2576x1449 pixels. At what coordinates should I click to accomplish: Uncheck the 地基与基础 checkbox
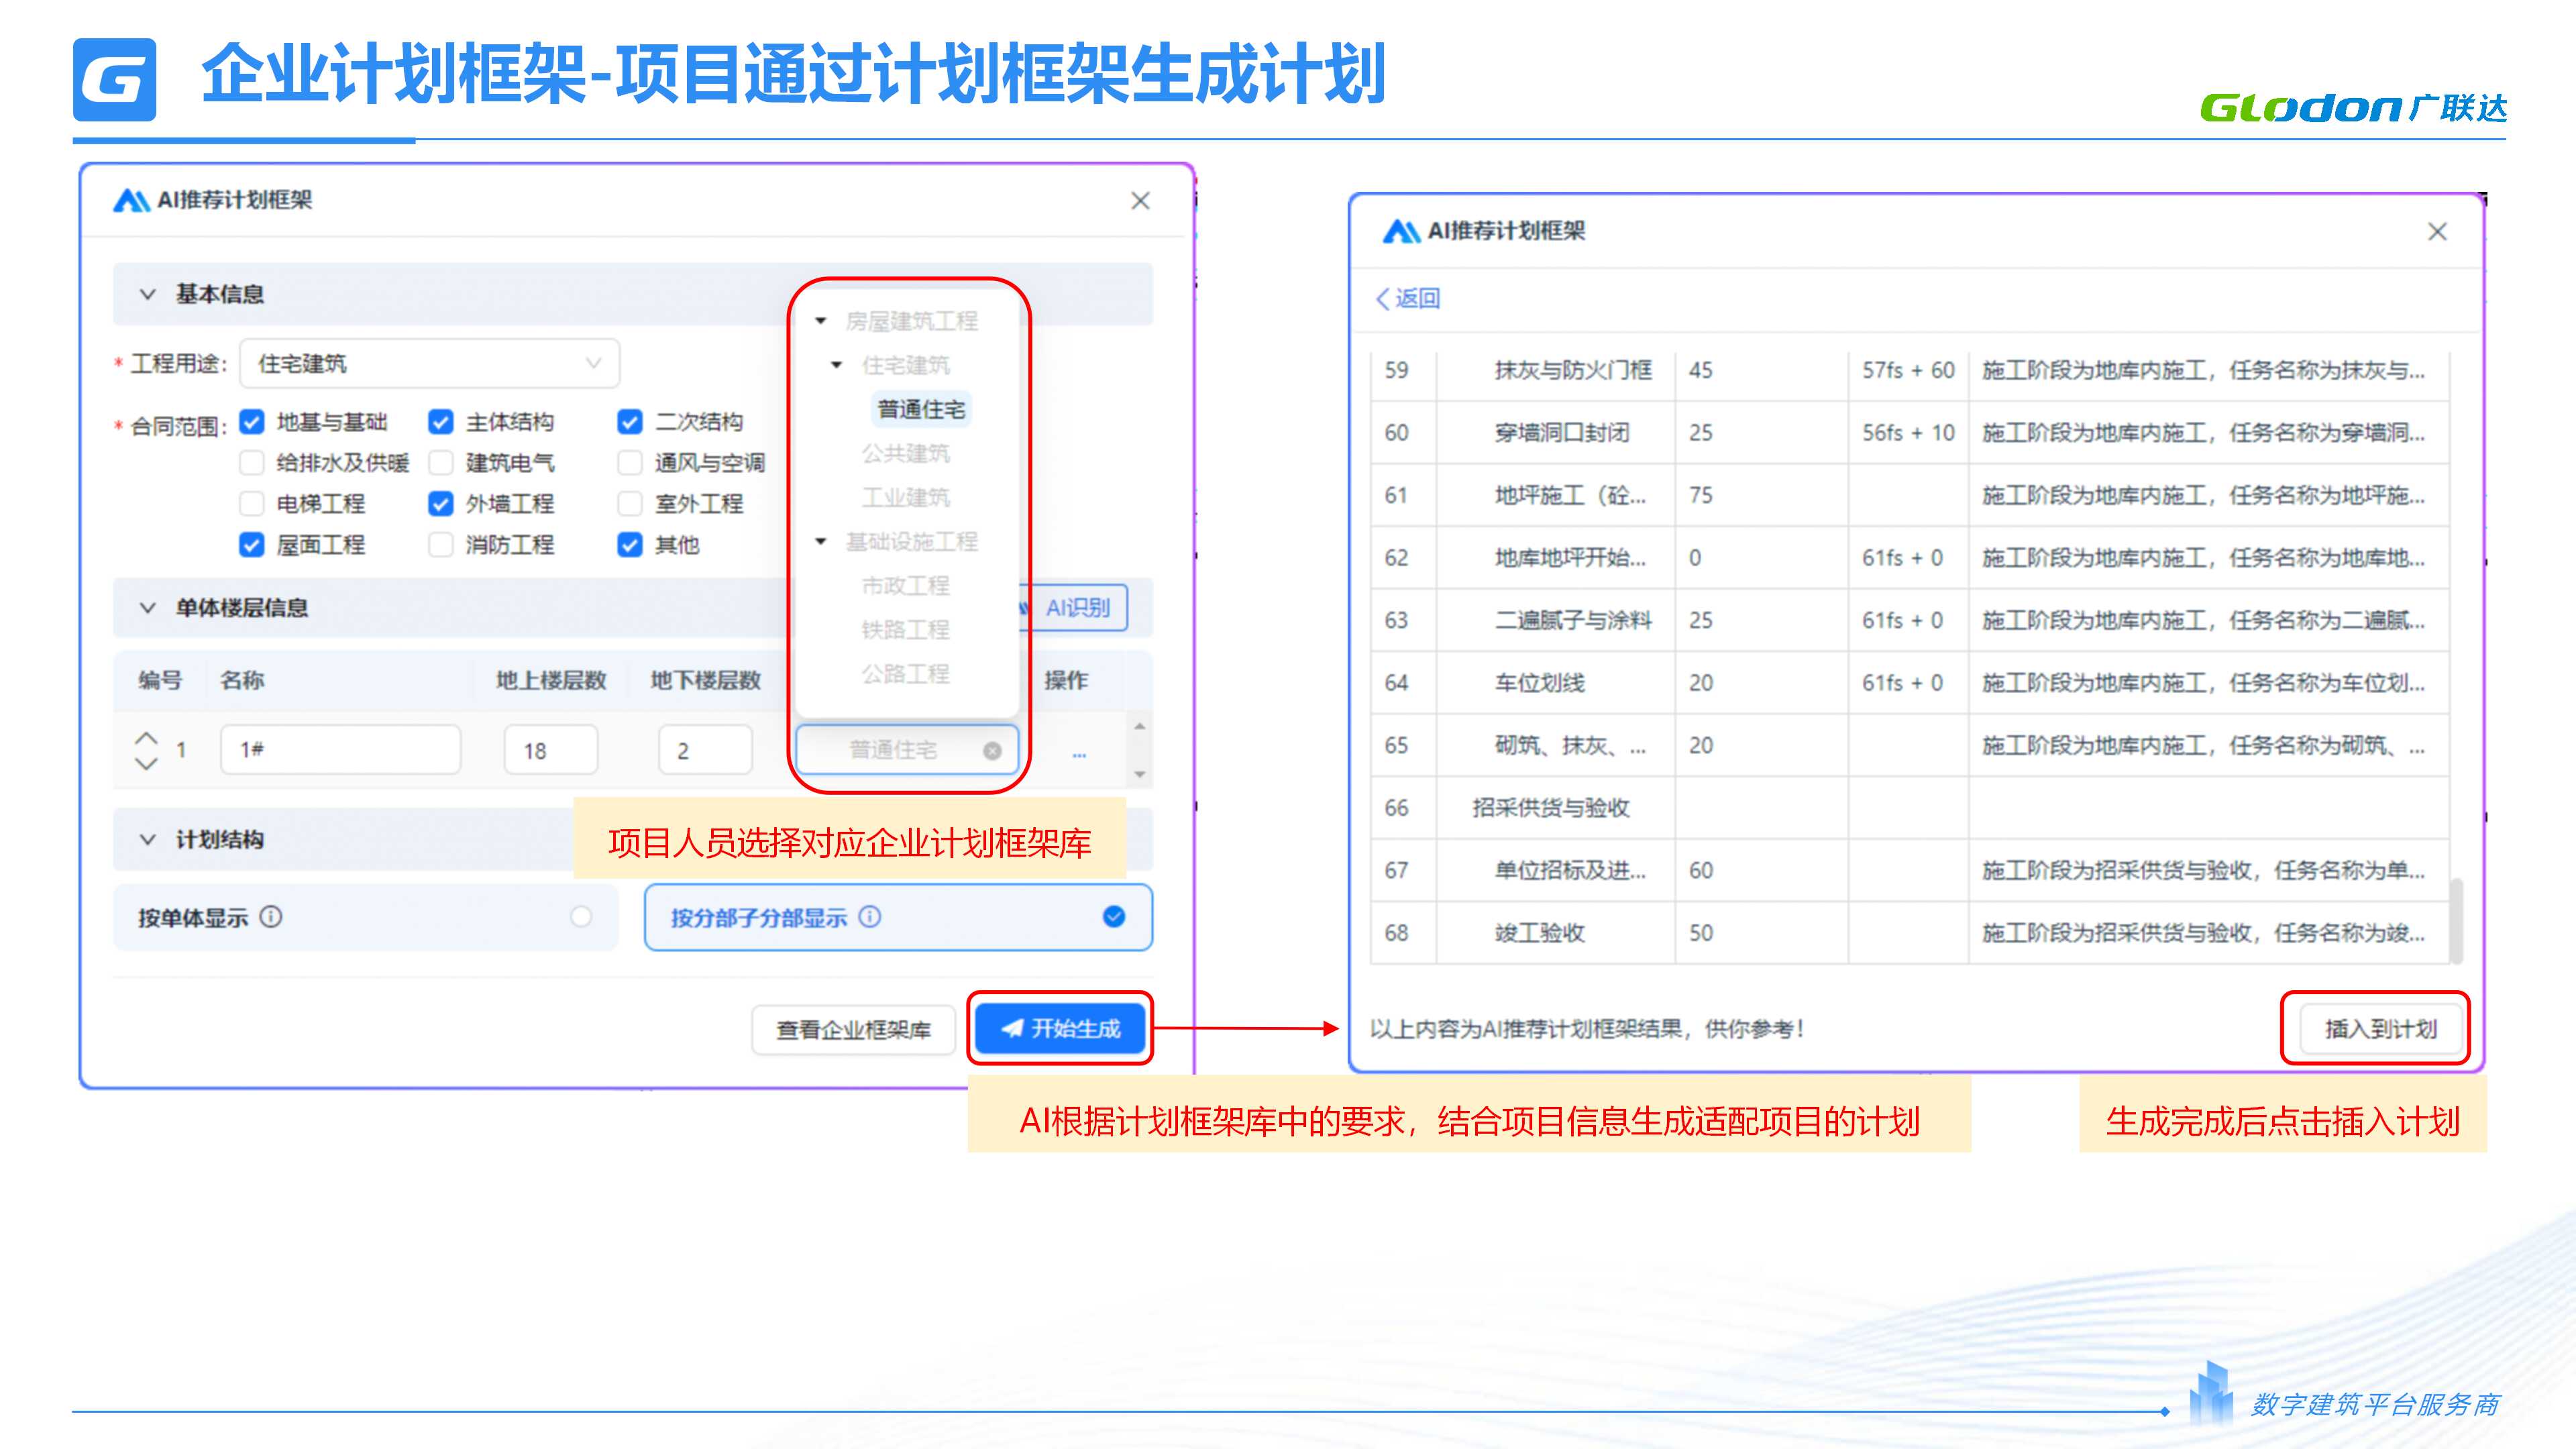(252, 422)
